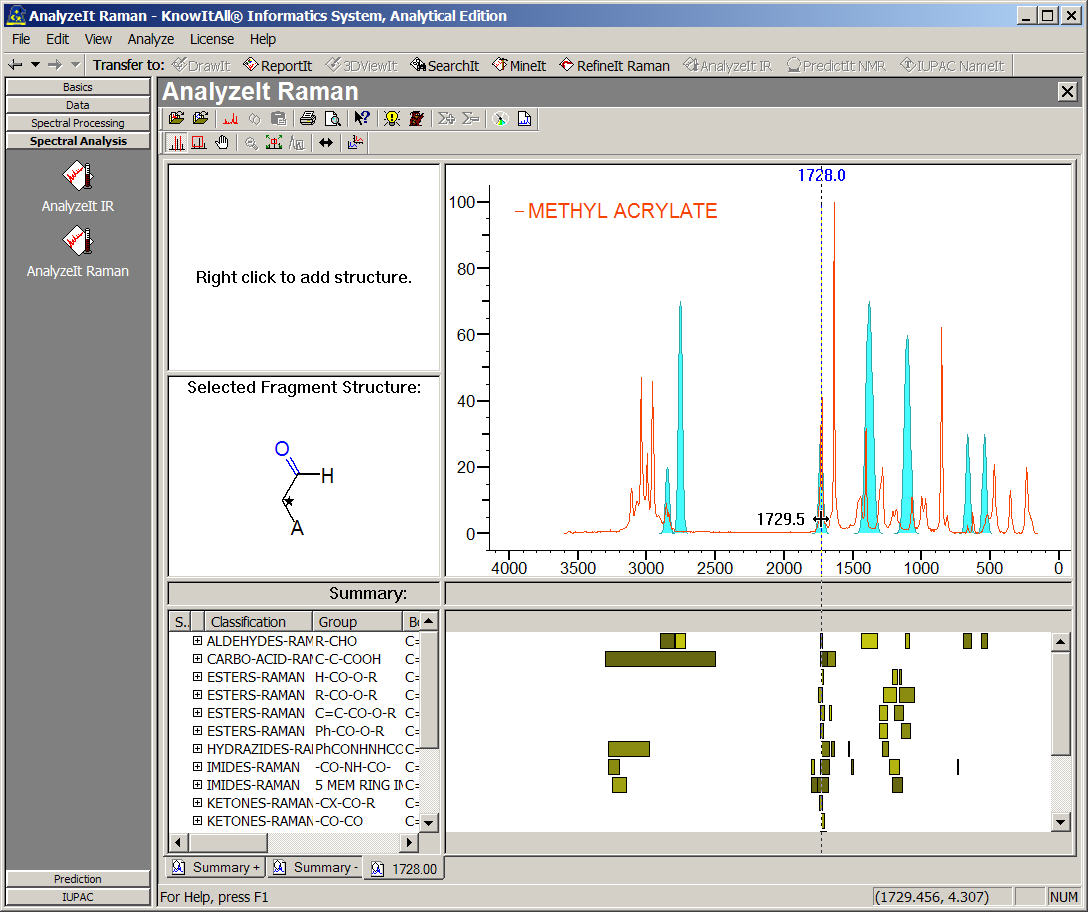Click the spectrum document page icon
This screenshot has width=1088, height=912.
coord(525,119)
